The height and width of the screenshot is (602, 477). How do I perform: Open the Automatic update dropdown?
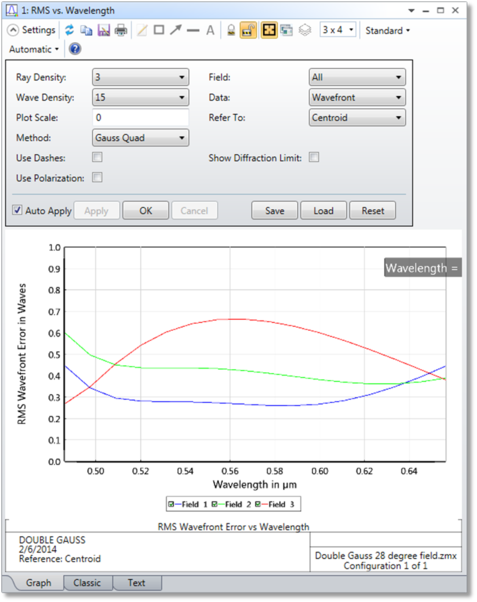click(34, 49)
